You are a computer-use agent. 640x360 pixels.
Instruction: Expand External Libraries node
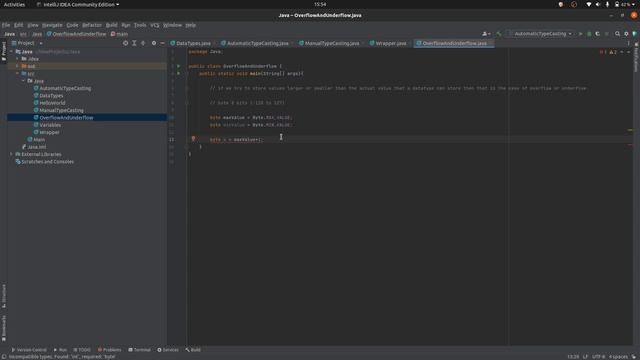[11, 154]
